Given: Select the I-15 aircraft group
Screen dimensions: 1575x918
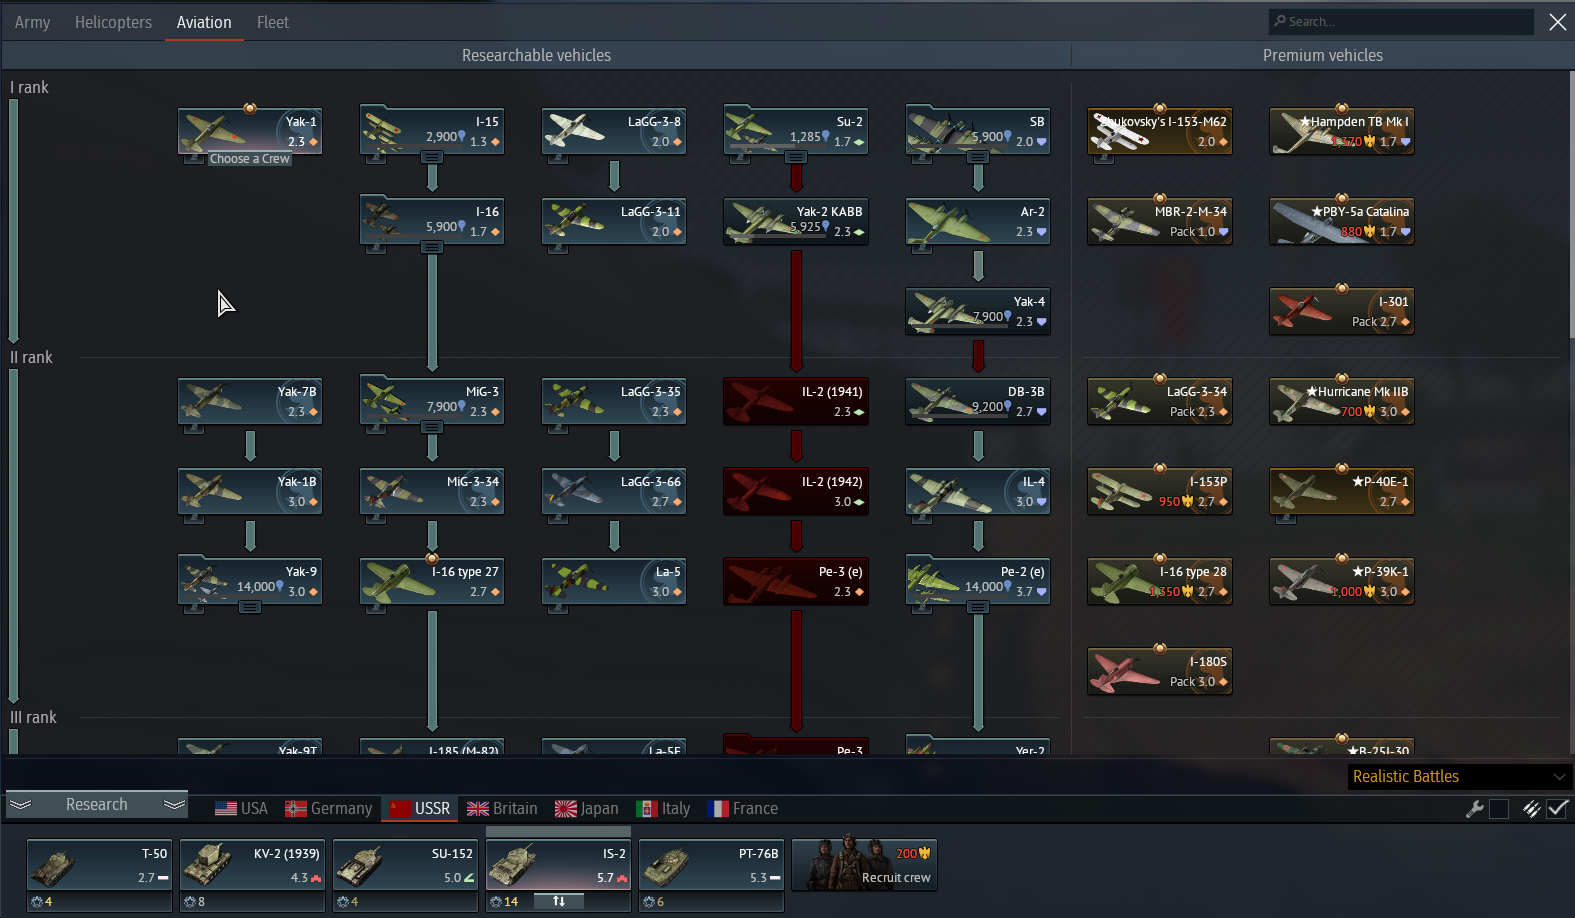Looking at the screenshot, I should [432, 131].
